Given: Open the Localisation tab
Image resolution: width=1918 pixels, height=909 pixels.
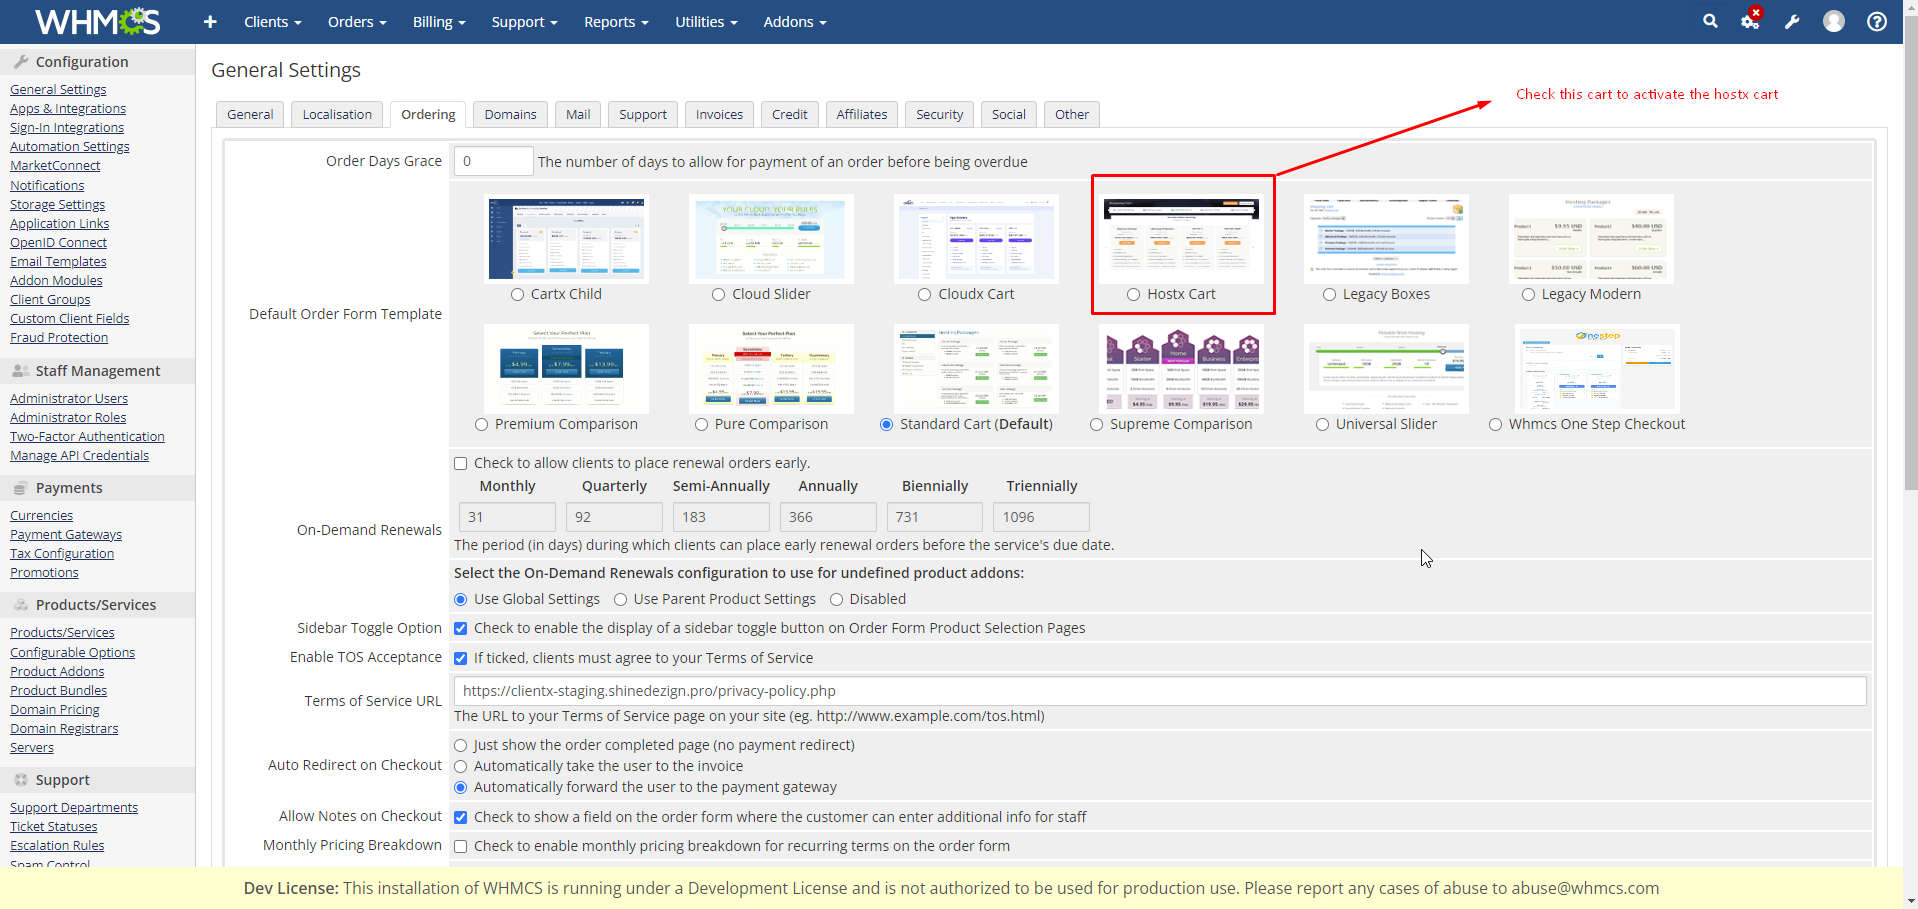Looking at the screenshot, I should [337, 115].
